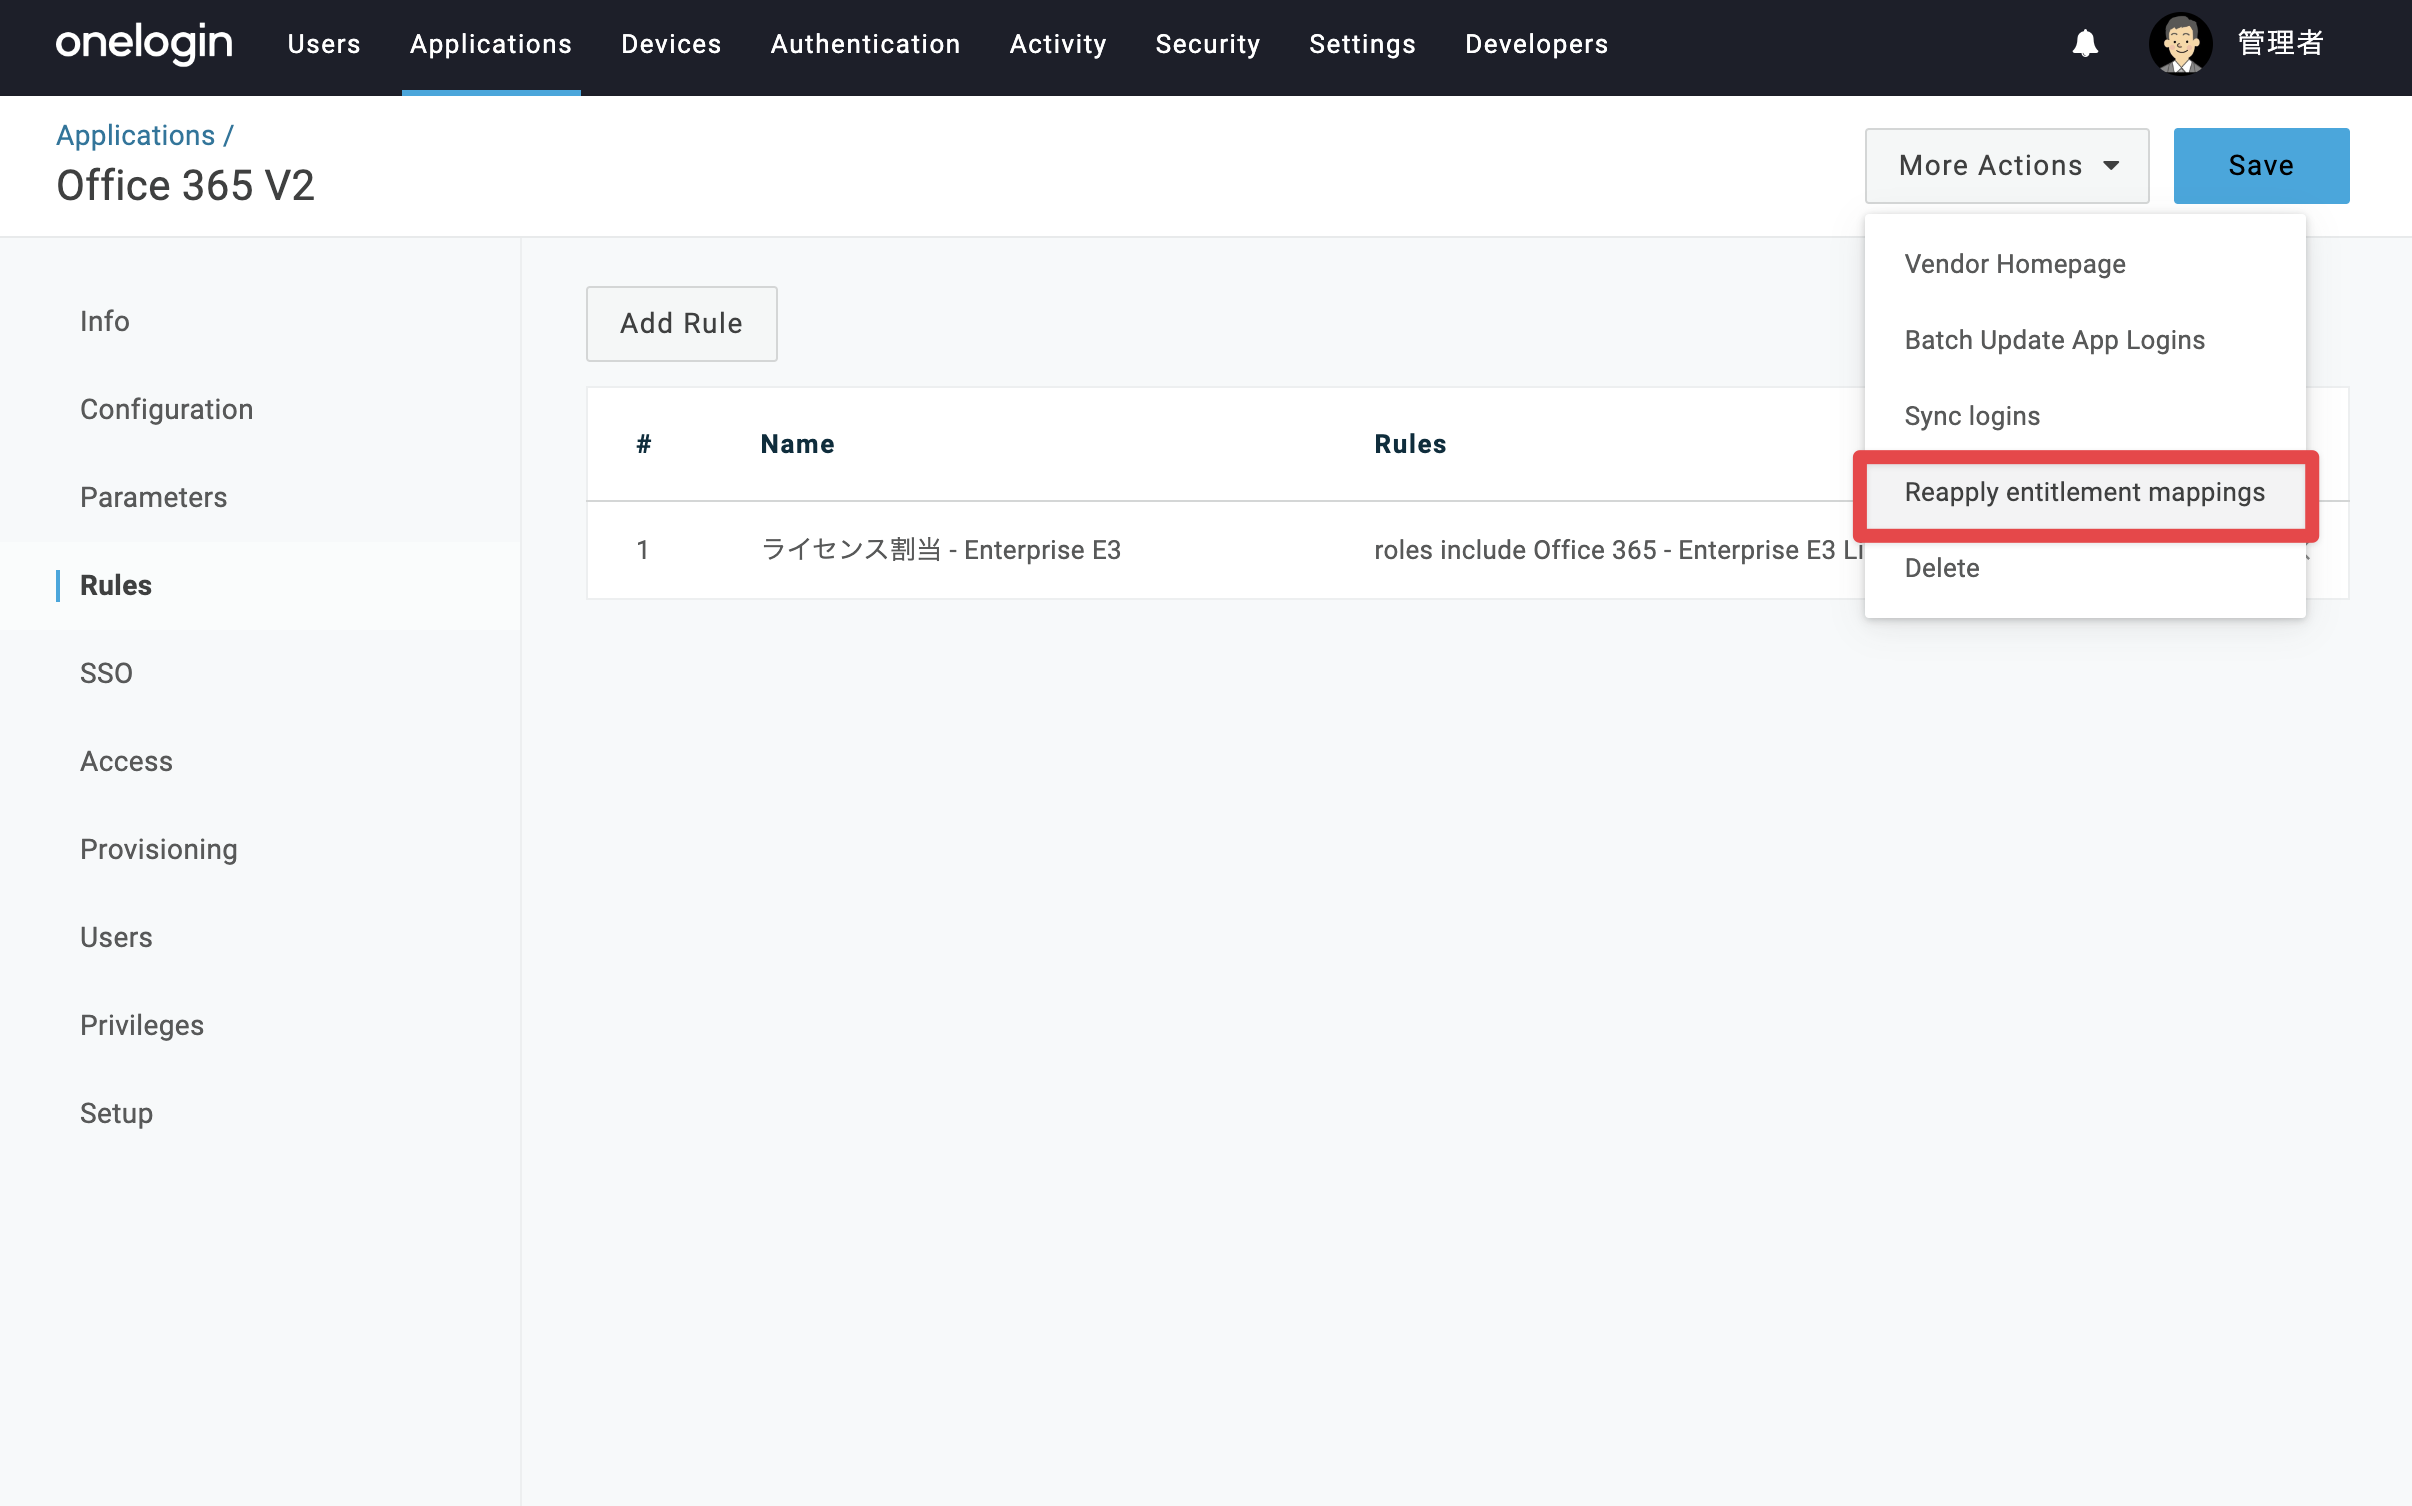Select the Rules sidebar tab

point(116,585)
